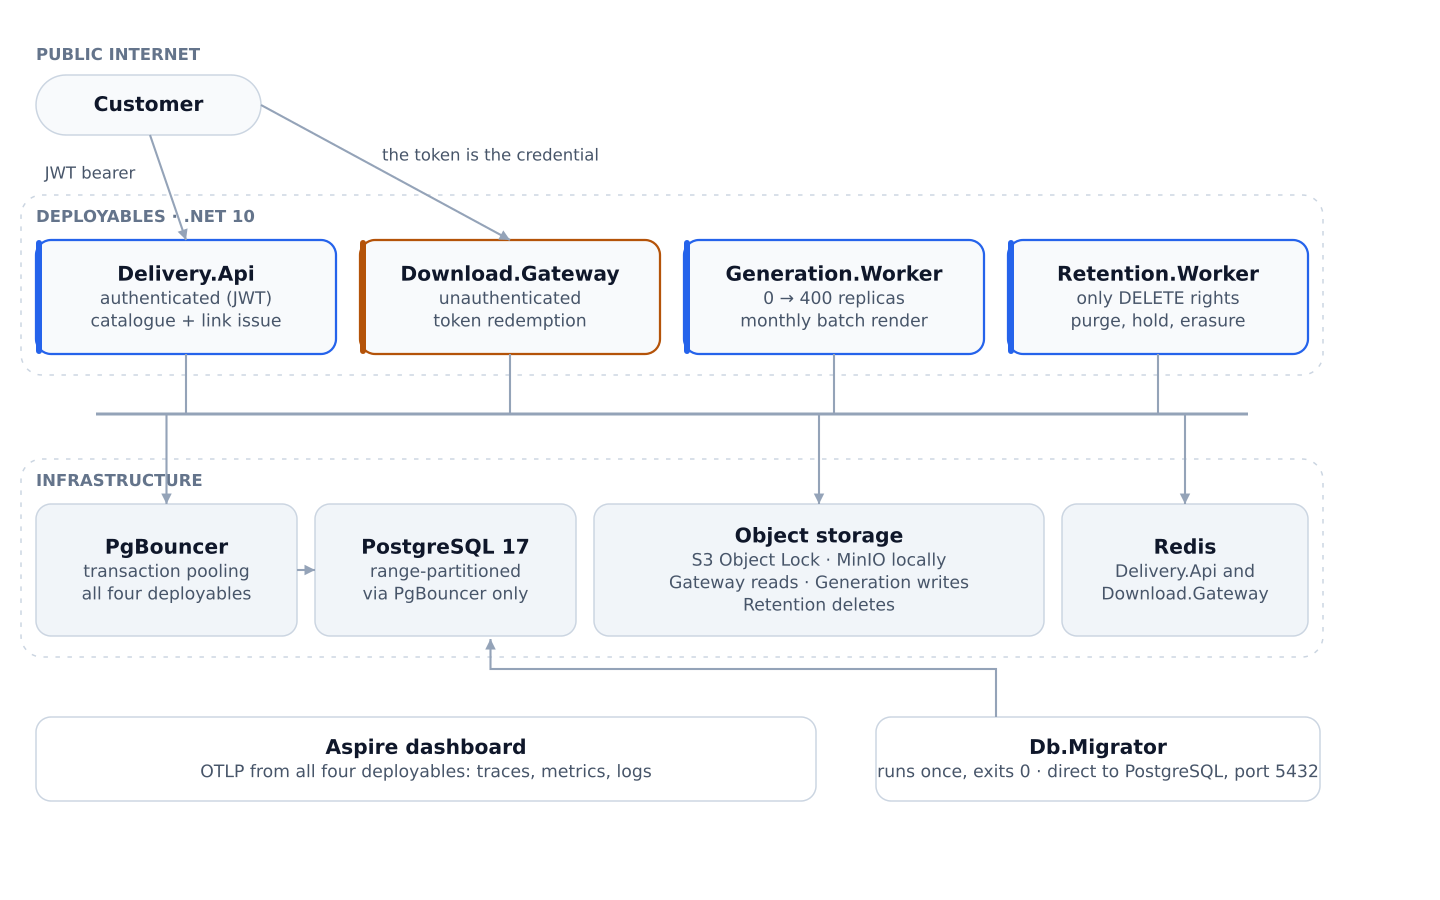The width and height of the screenshot is (1440, 900).
Task: Click the PgBouncer infrastructure box
Action: pos(166,570)
